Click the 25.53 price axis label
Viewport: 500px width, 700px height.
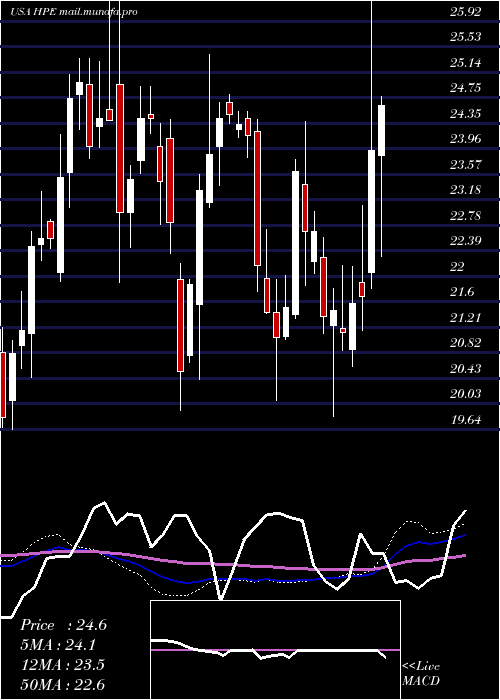coord(466,37)
